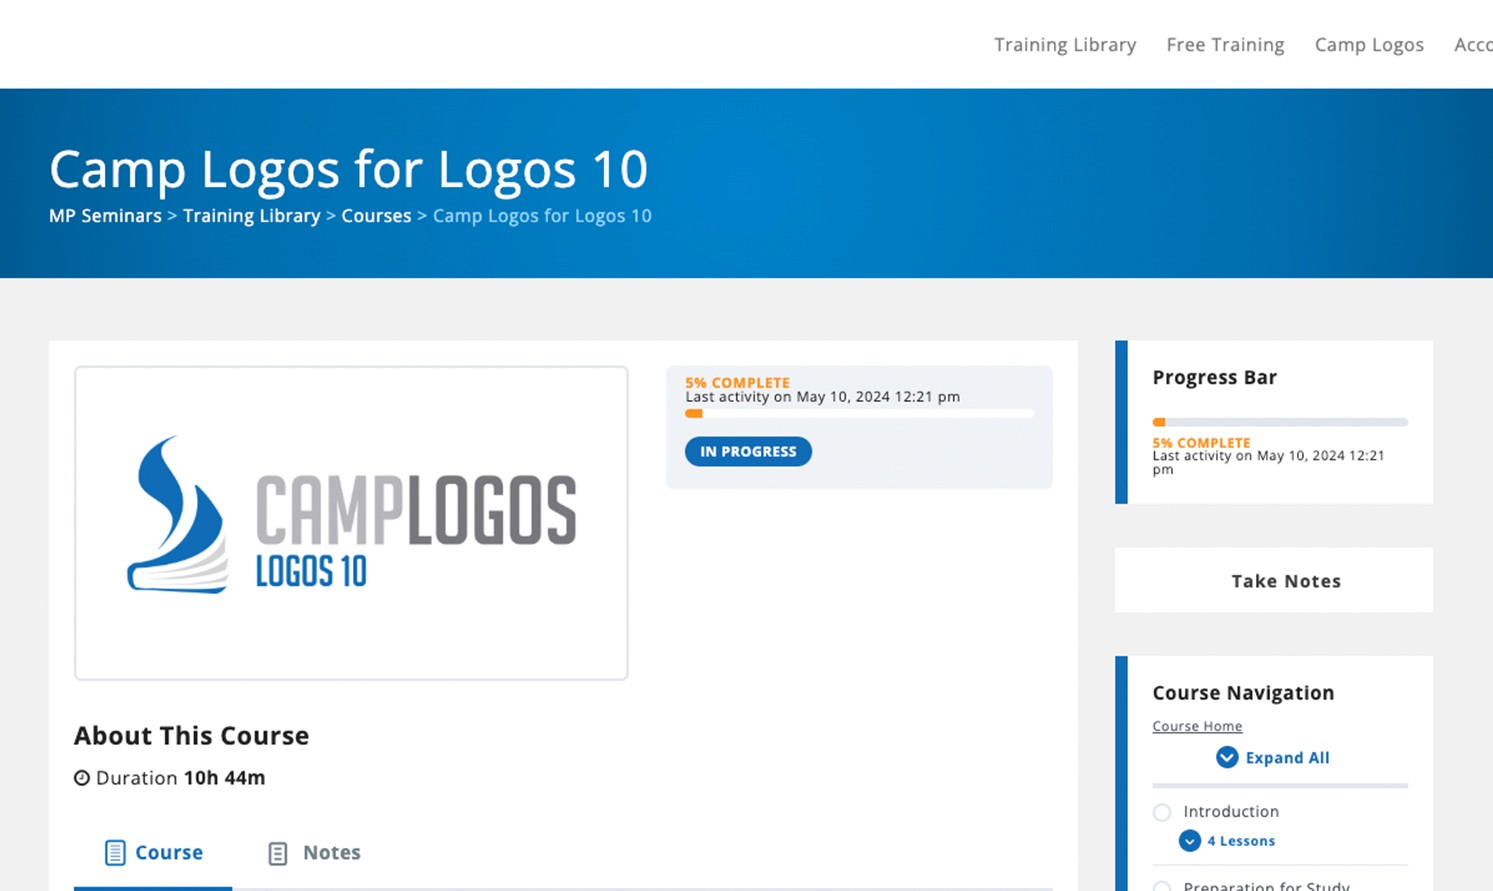Viewport: 1493px width, 891px height.
Task: Click the Expand All label
Action: coord(1287,758)
